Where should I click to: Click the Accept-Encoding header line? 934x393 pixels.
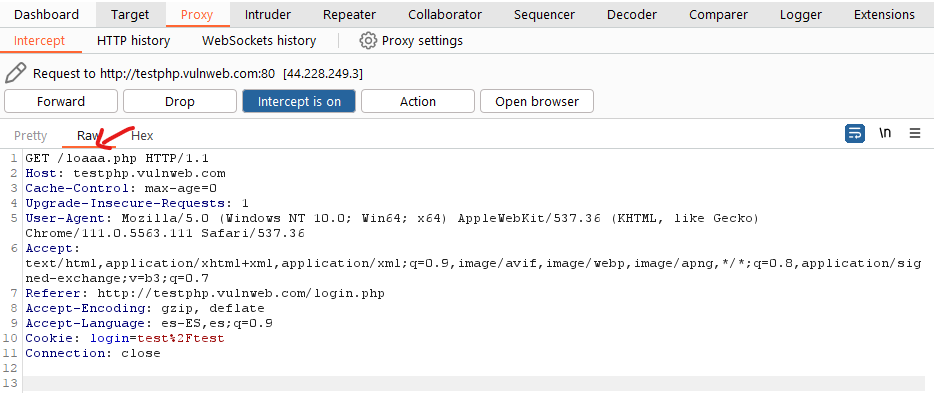click(145, 308)
